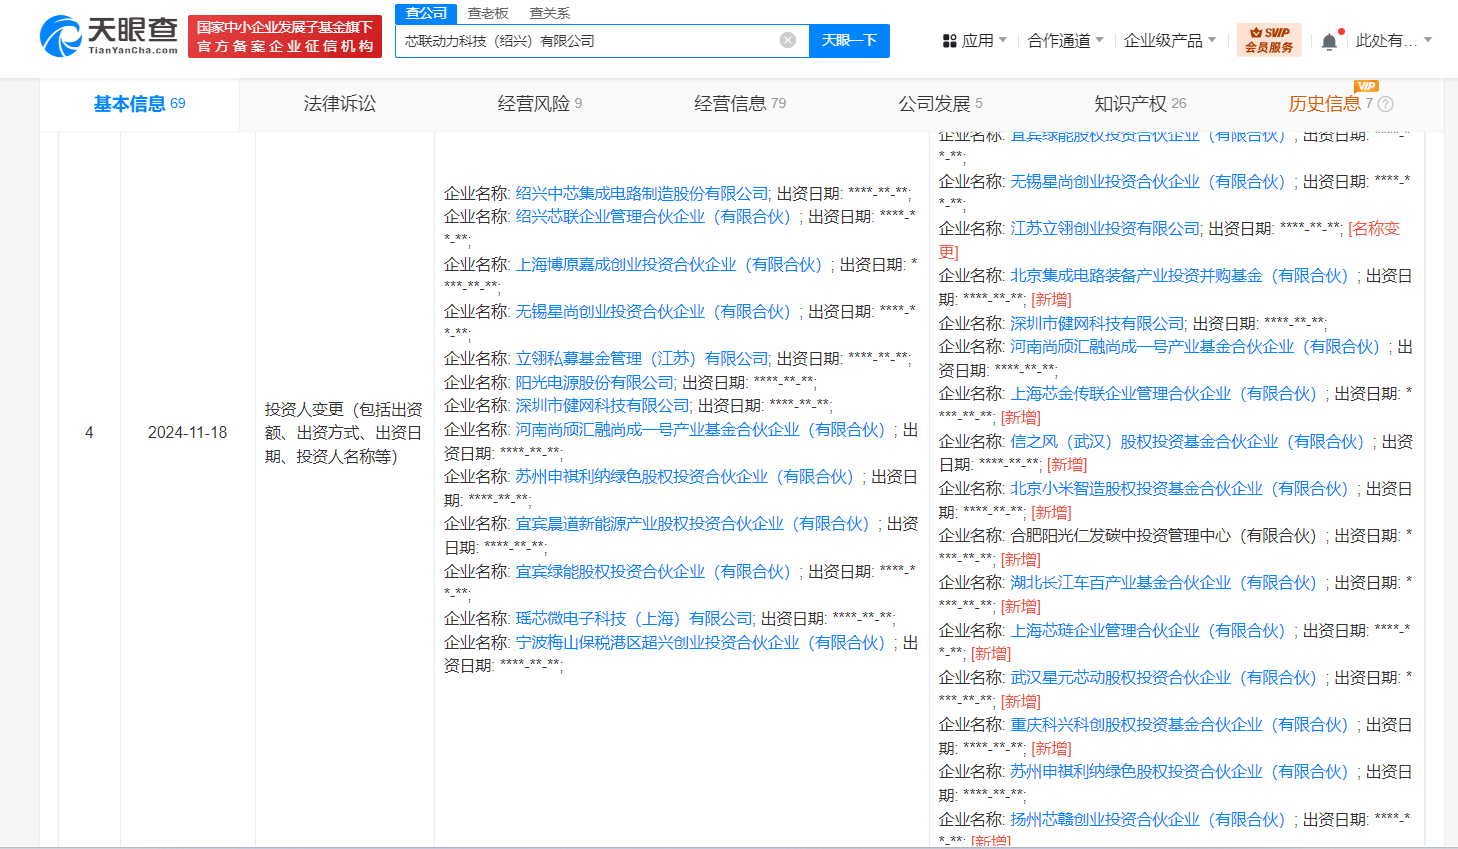The height and width of the screenshot is (849, 1458).
Task: Open the SVIP 会员服务 badge
Action: point(1269,40)
